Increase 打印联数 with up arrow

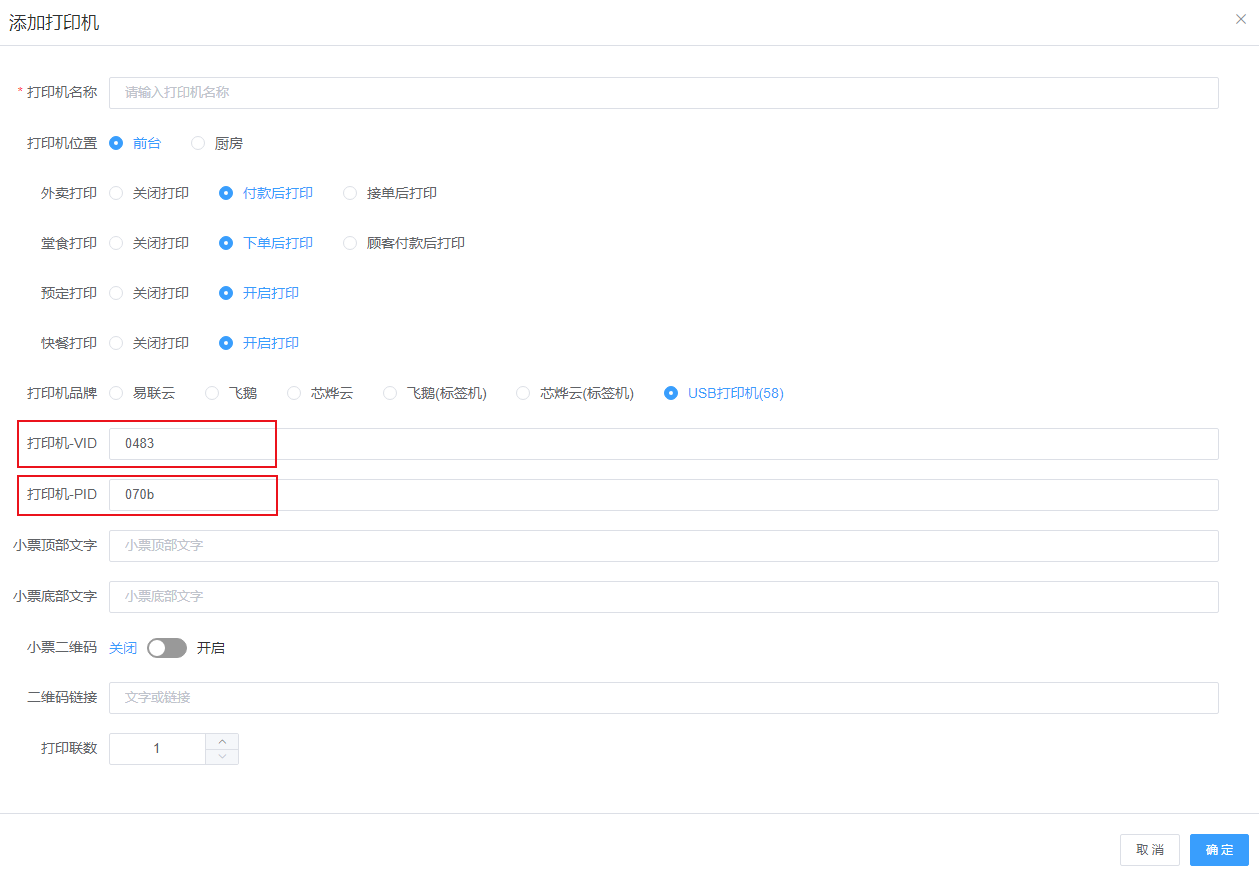pyautogui.click(x=222, y=741)
